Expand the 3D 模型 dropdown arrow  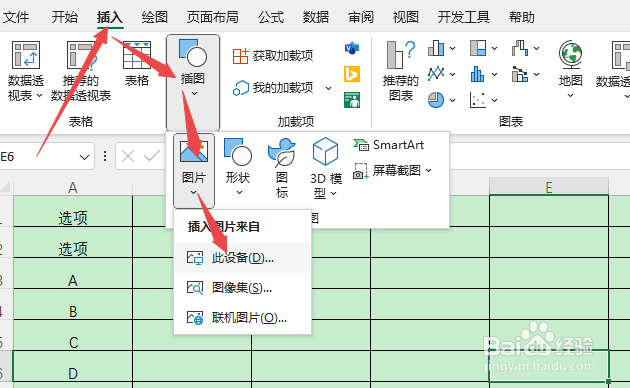point(333,194)
